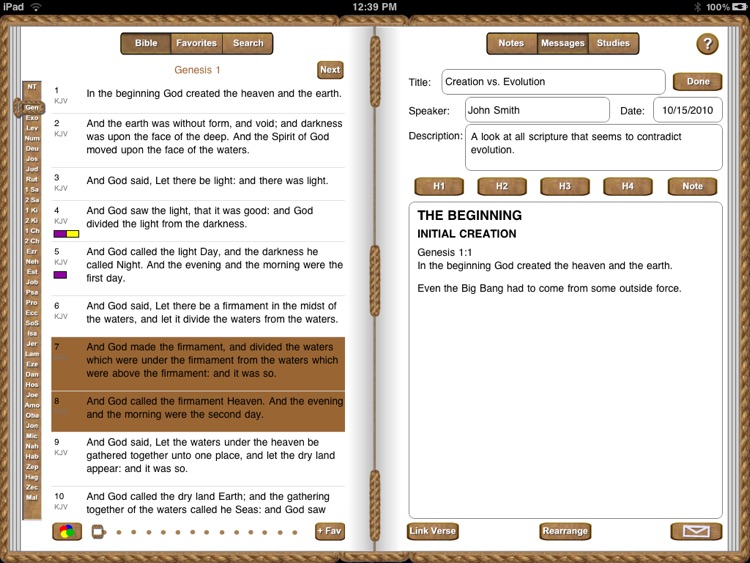This screenshot has height=563, width=750.
Task: Edit the Date field 10/15/2010
Action: point(687,110)
